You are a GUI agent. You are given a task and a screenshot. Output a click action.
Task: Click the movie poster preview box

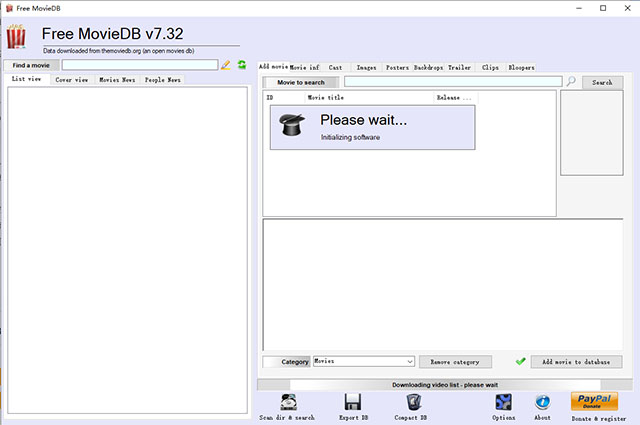pyautogui.click(x=592, y=133)
